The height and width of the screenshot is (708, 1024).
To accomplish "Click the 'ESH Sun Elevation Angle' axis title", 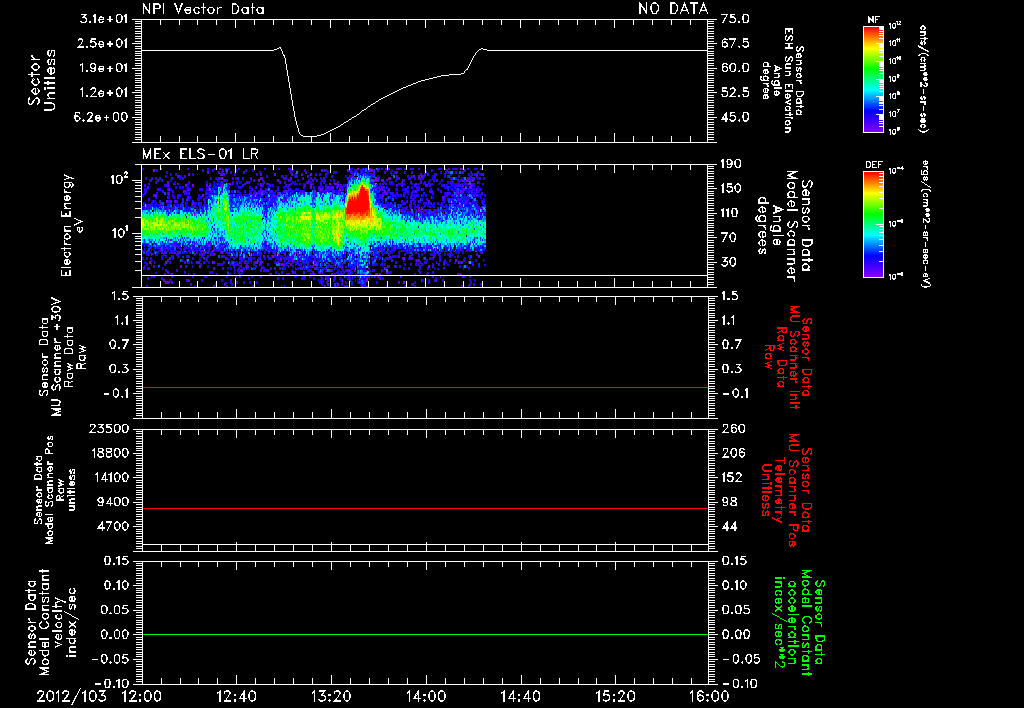I will pyautogui.click(x=782, y=80).
